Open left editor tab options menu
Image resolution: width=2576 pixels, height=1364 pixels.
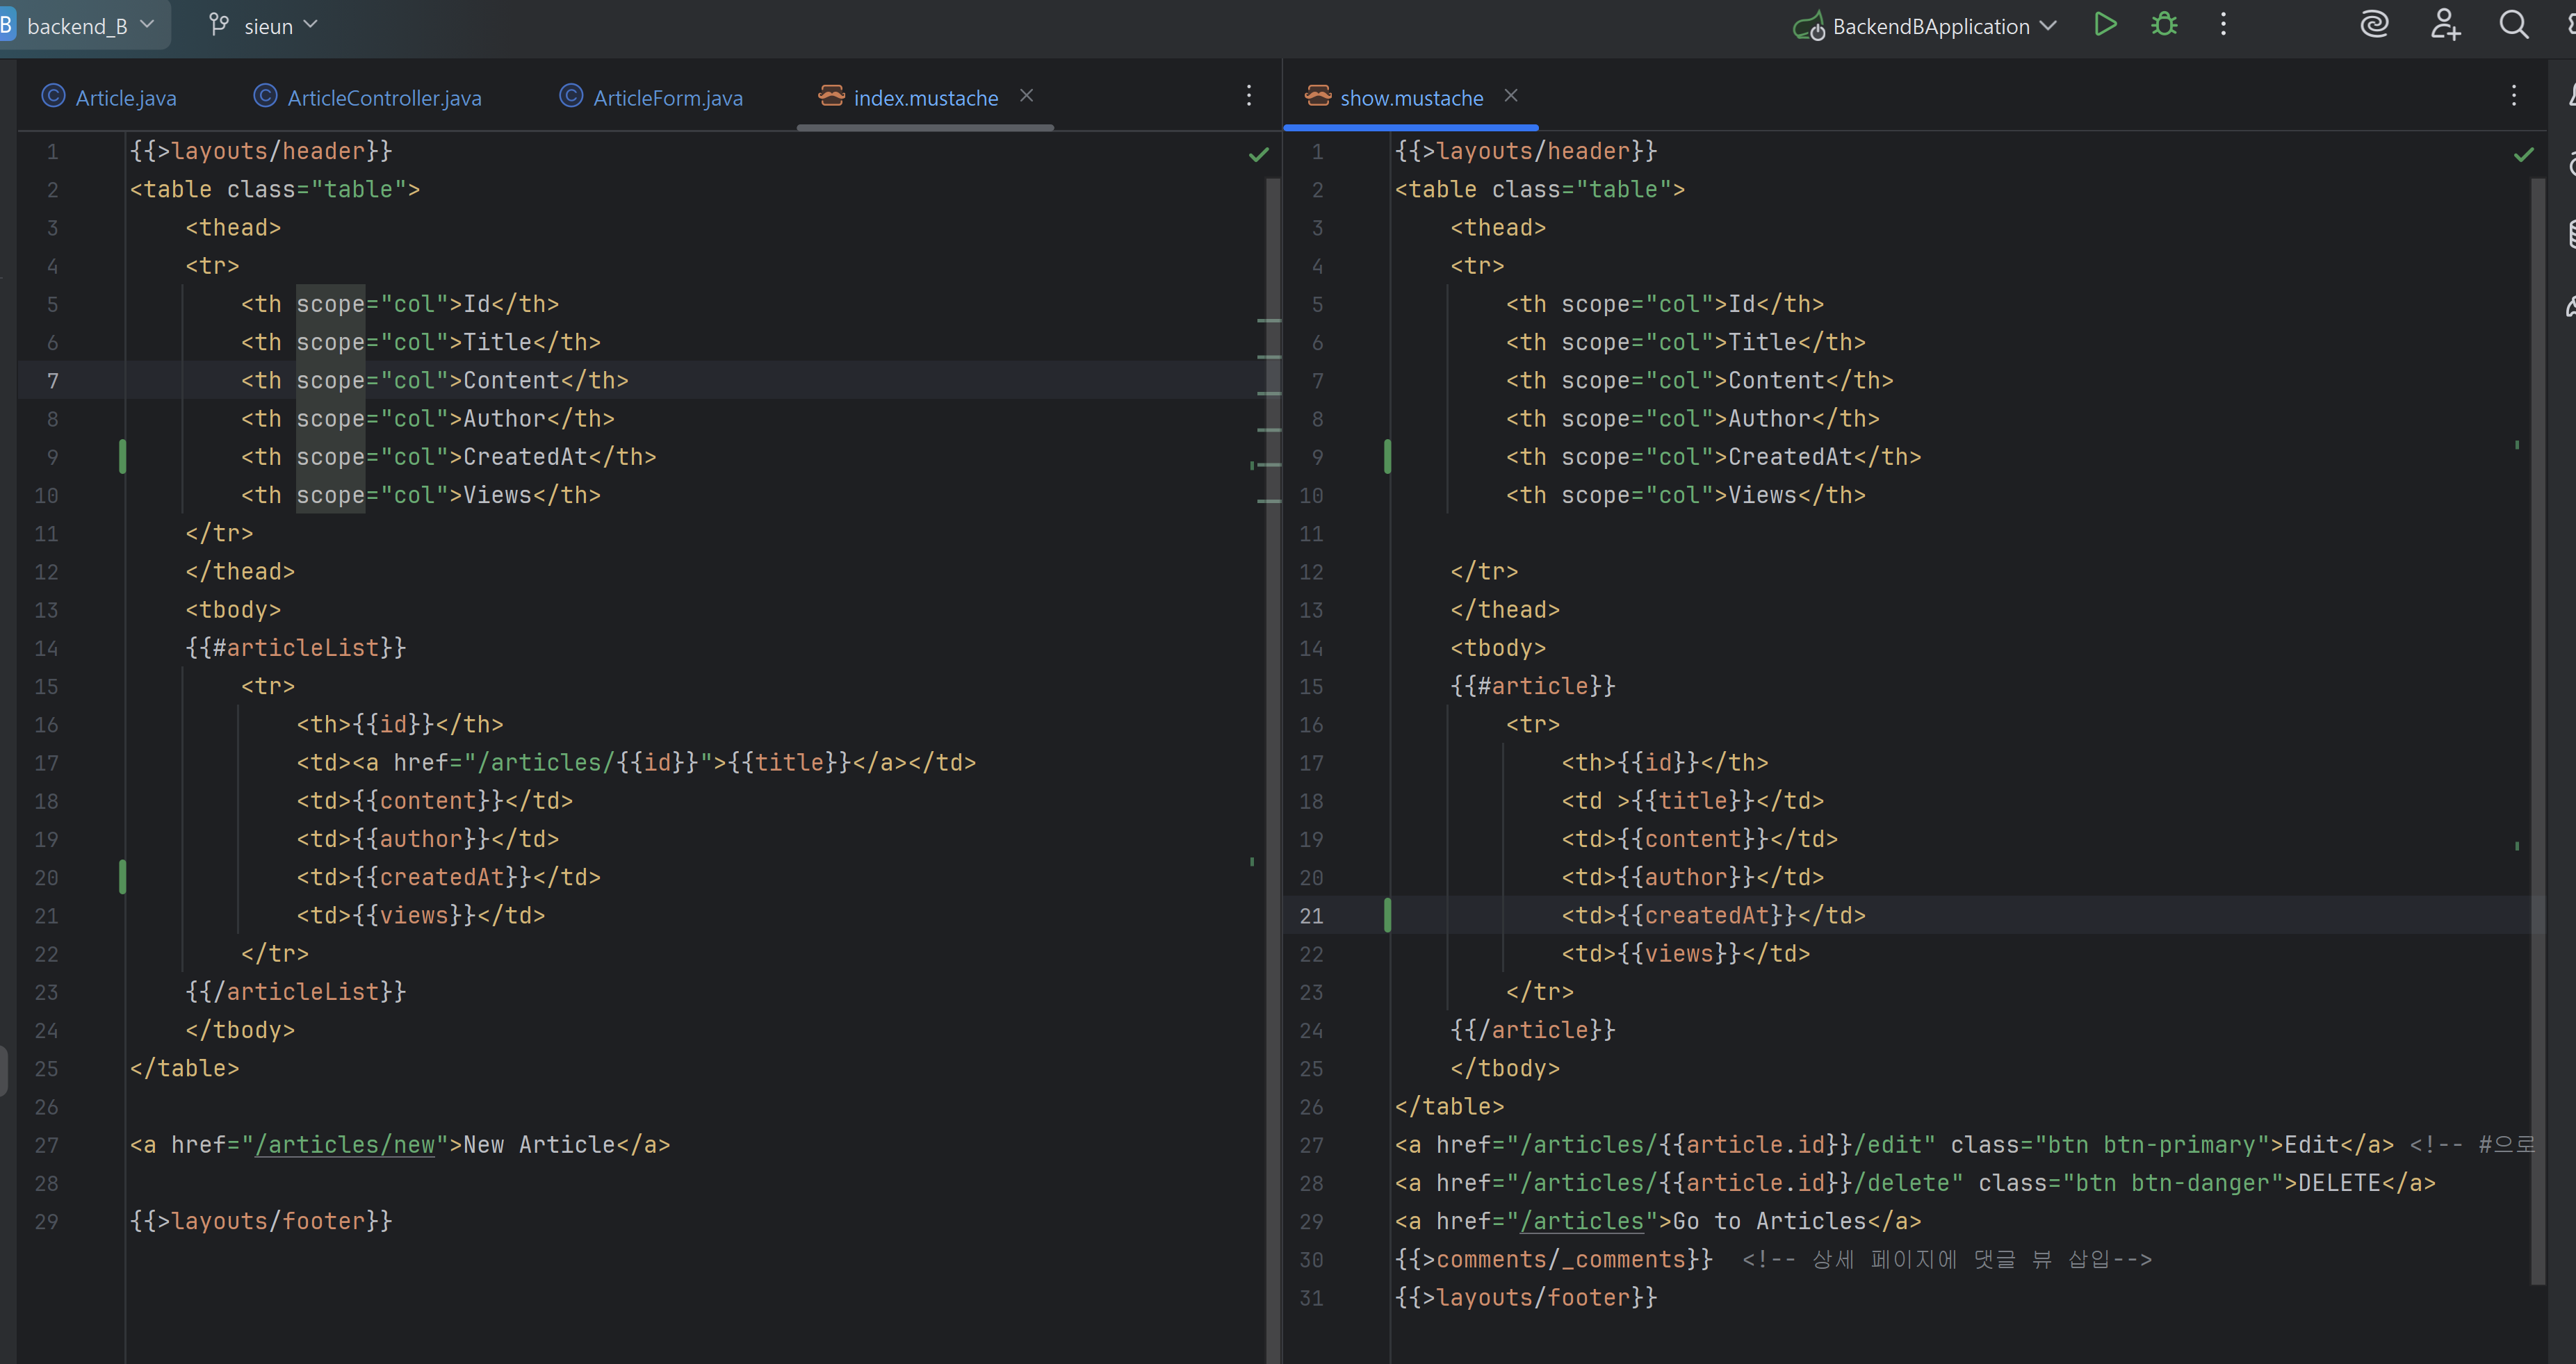click(1249, 96)
